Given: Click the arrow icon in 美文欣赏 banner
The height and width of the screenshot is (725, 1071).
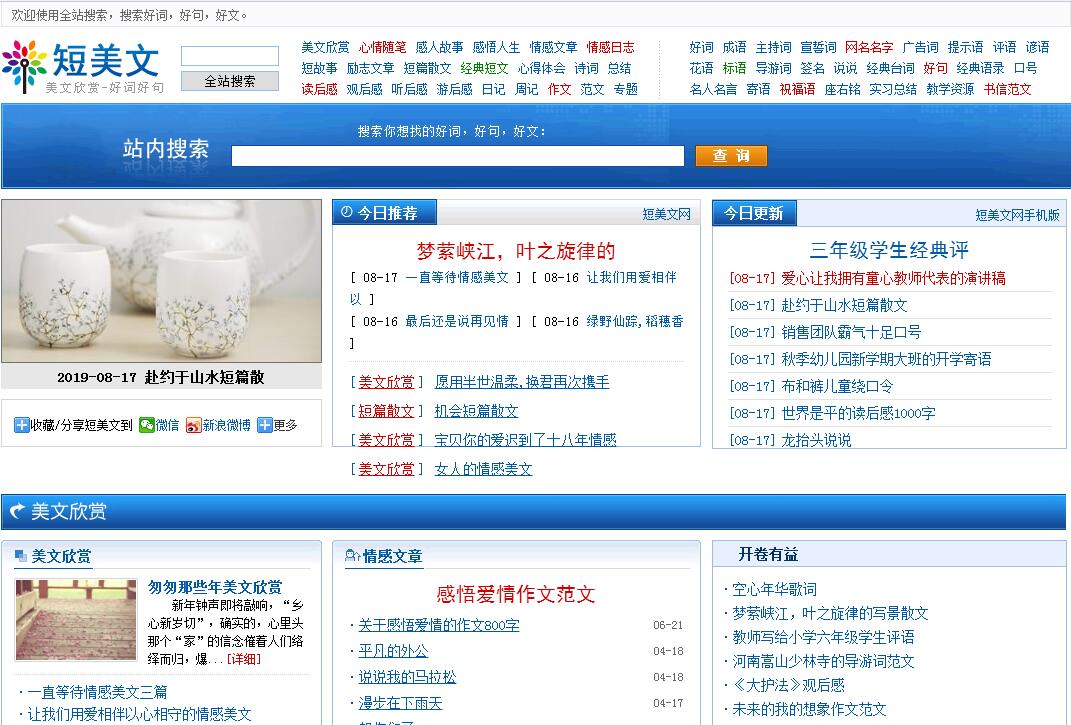Looking at the screenshot, I should point(17,512).
